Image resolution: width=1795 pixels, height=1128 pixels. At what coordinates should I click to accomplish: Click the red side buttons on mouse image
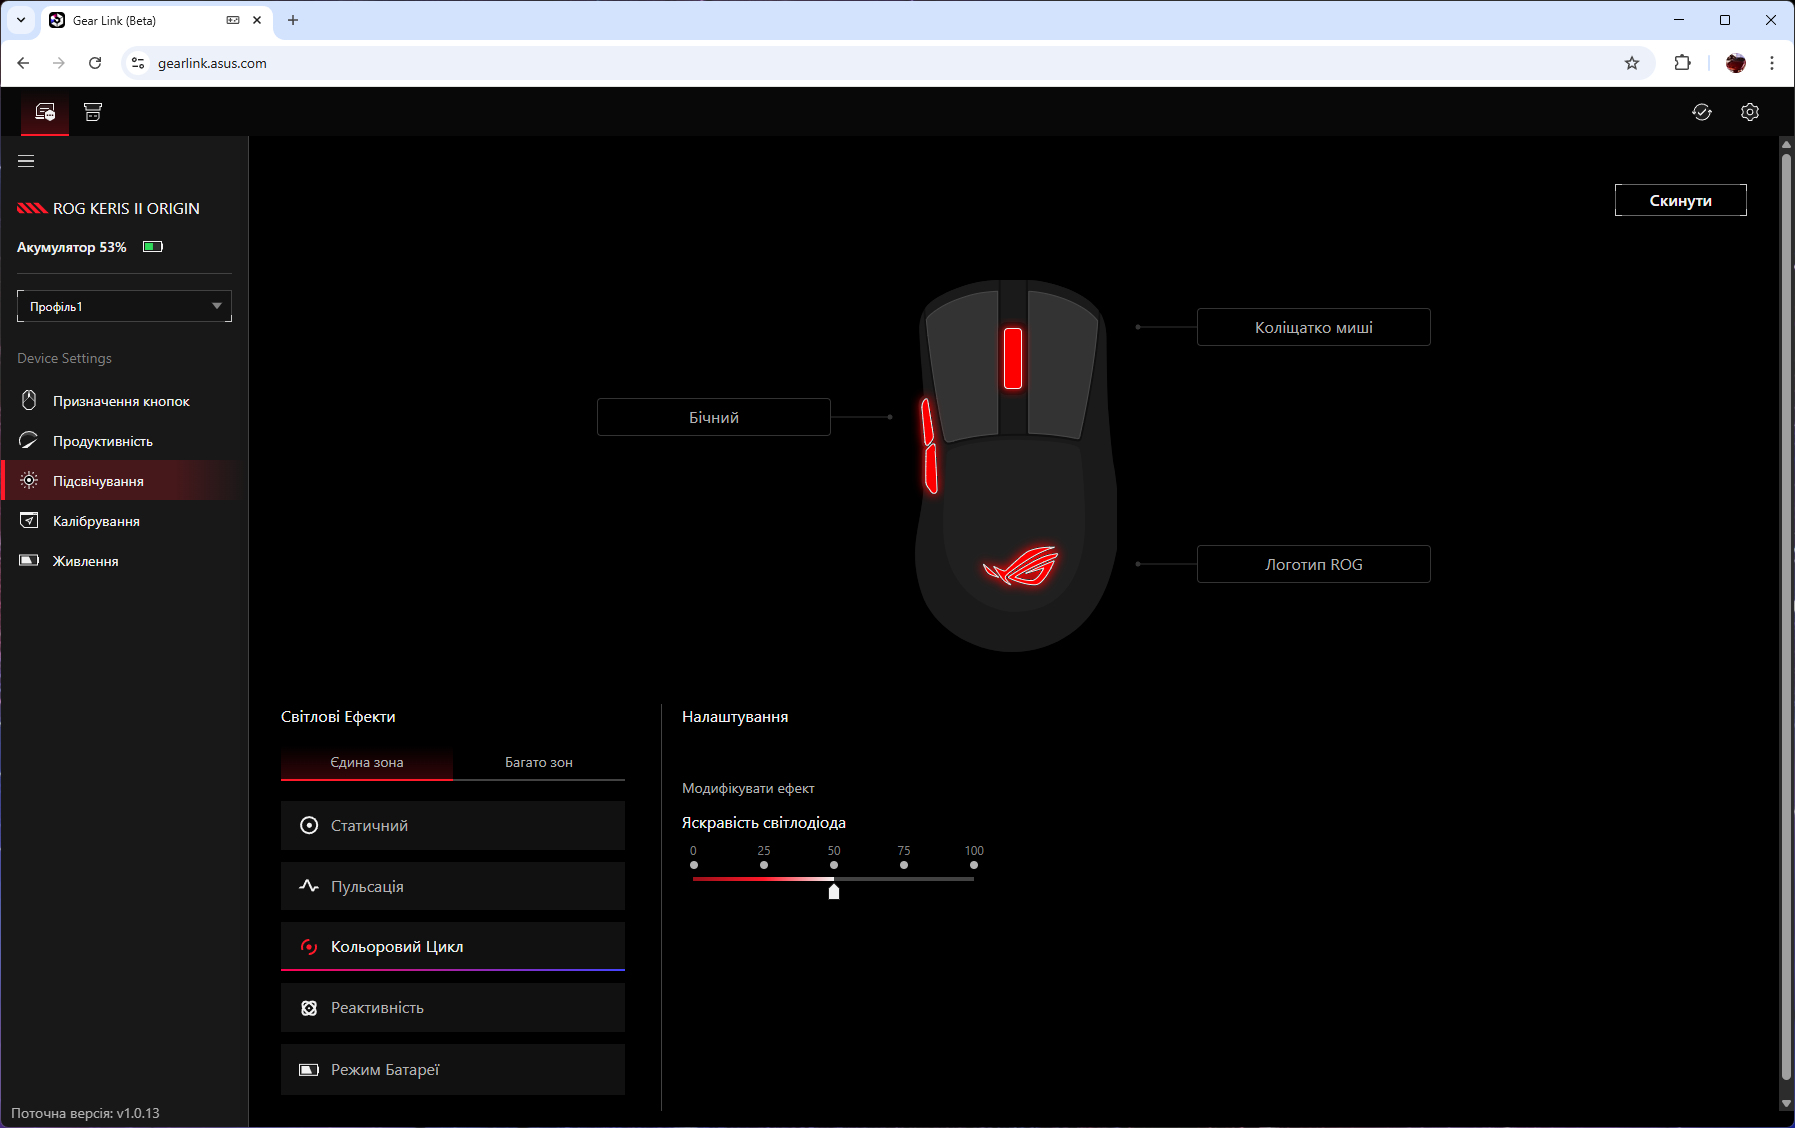click(x=930, y=446)
